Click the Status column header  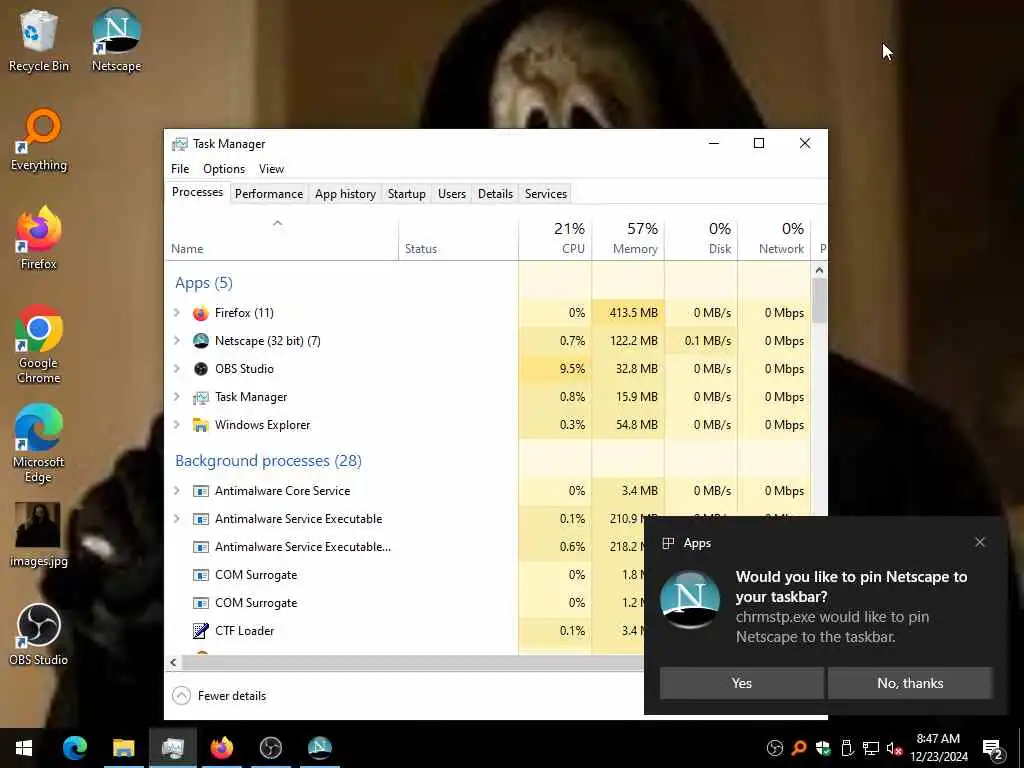click(x=458, y=240)
